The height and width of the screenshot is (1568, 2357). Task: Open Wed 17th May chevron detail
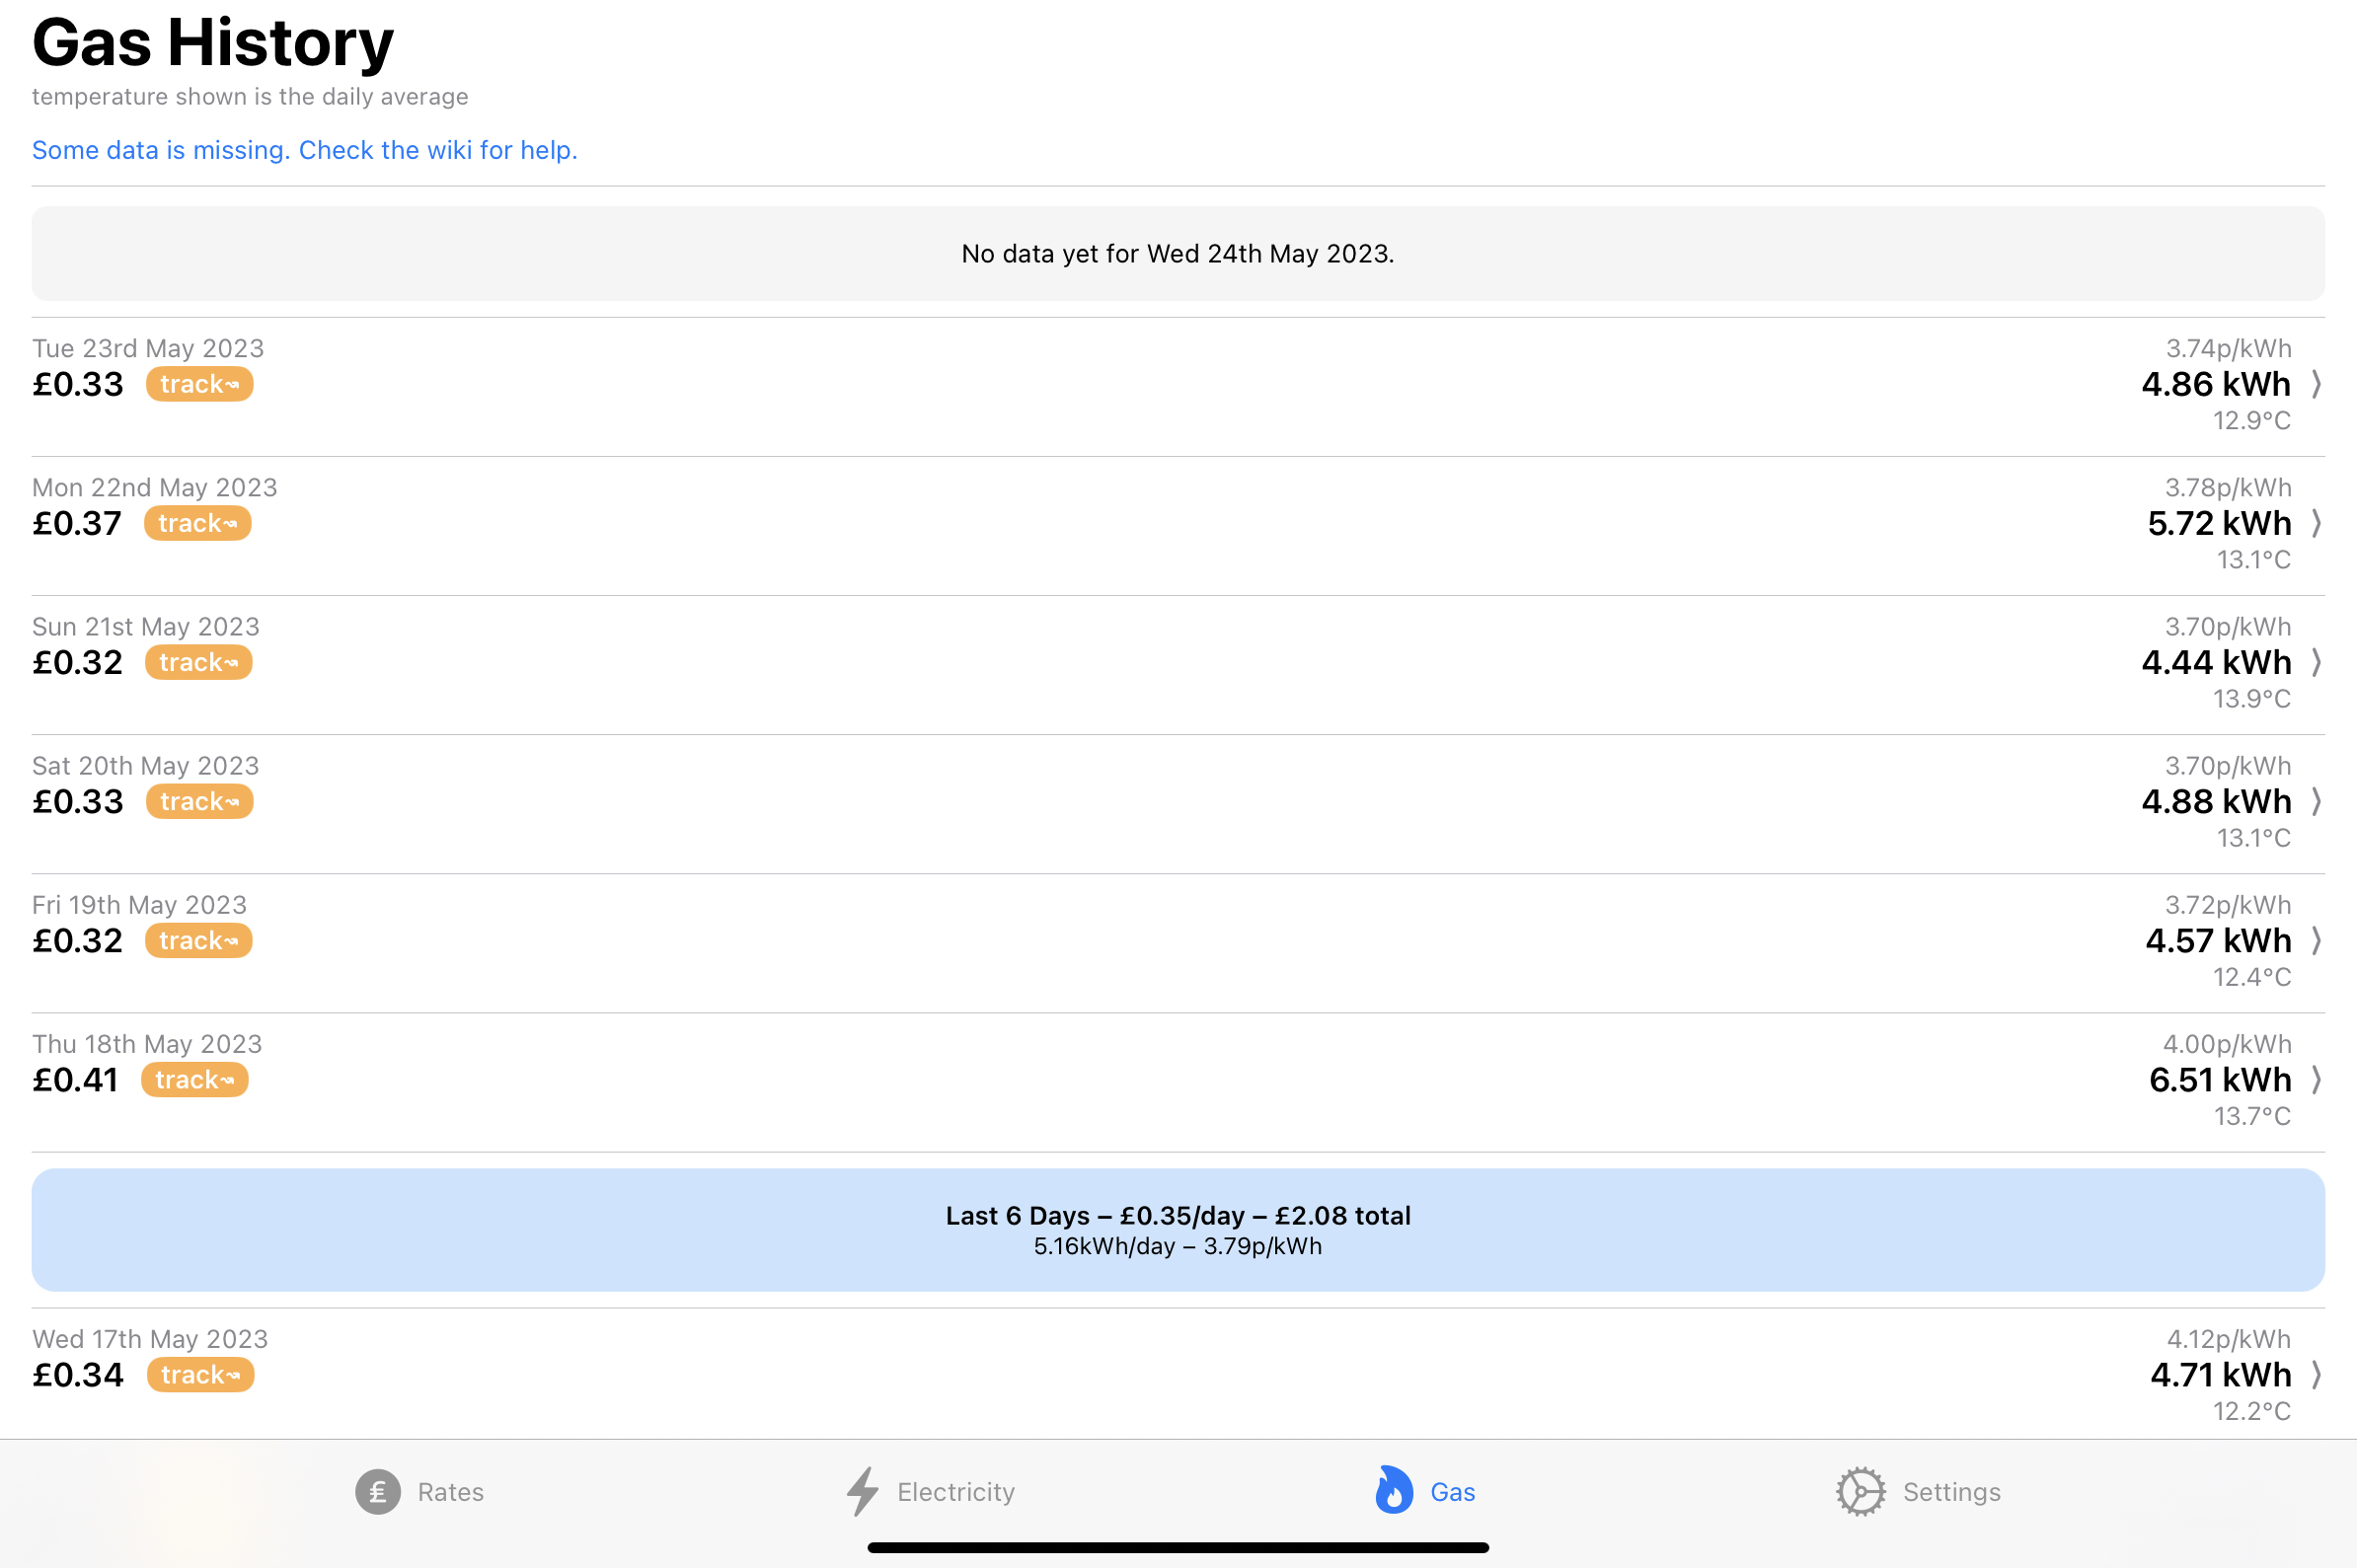[x=2316, y=1375]
